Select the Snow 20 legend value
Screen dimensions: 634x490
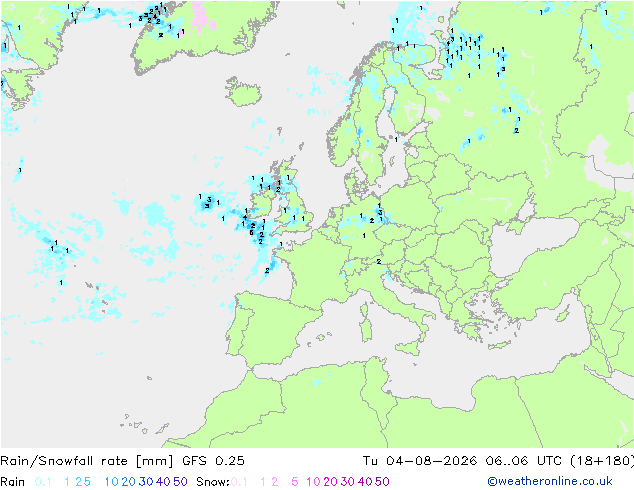(x=330, y=482)
